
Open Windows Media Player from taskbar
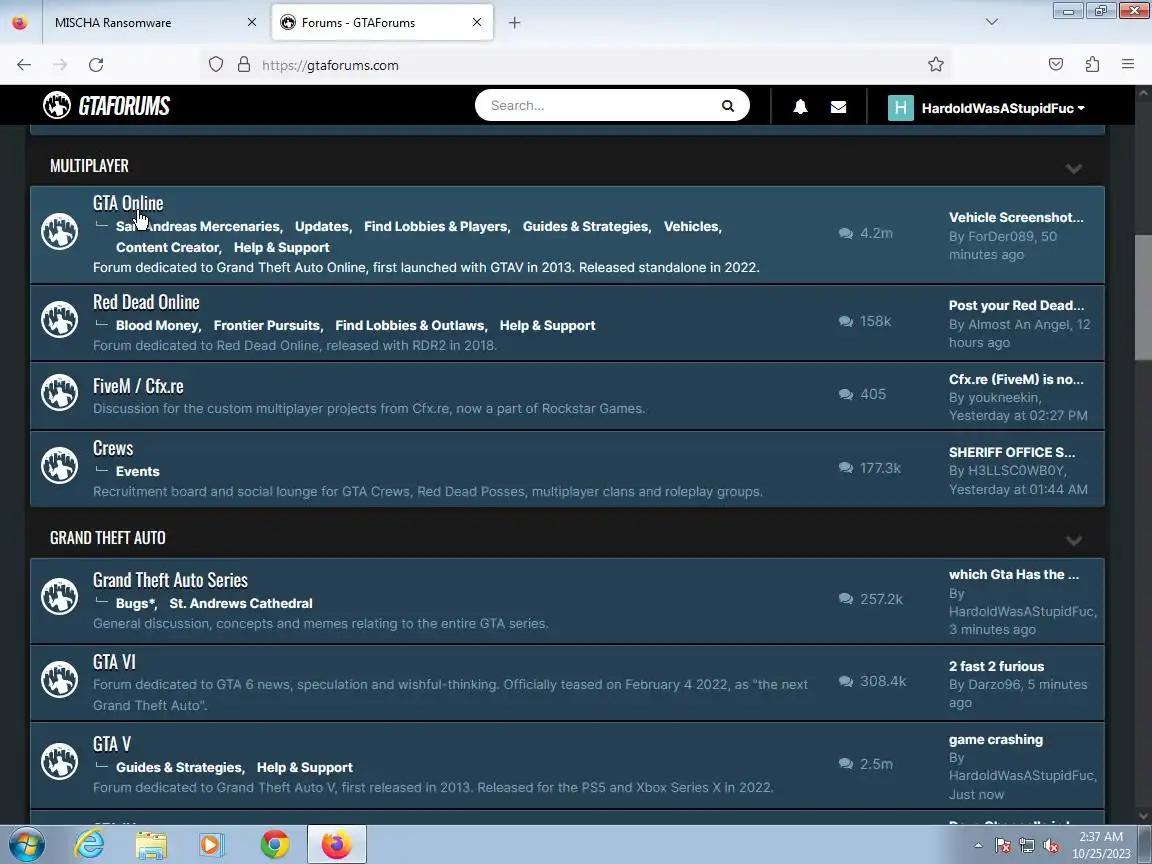[212, 845]
